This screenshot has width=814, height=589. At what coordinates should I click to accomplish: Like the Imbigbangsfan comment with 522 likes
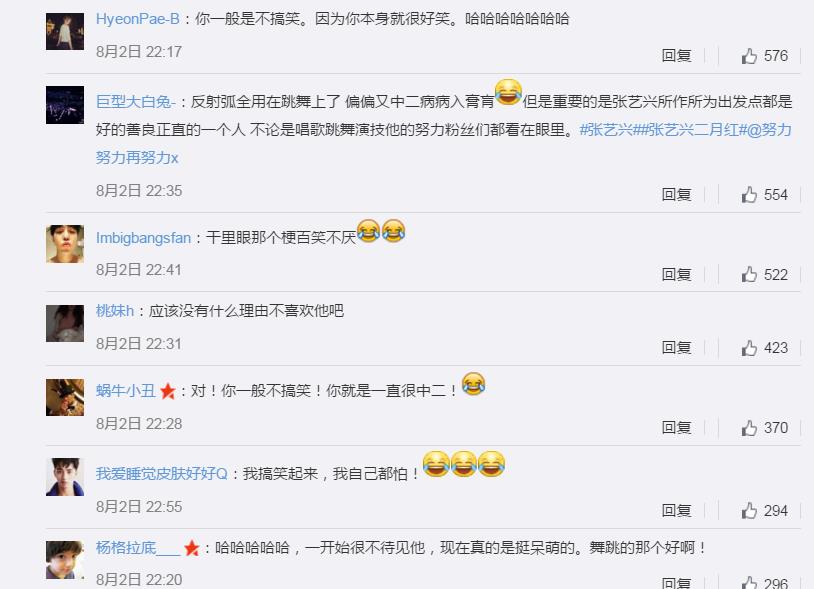(x=749, y=274)
